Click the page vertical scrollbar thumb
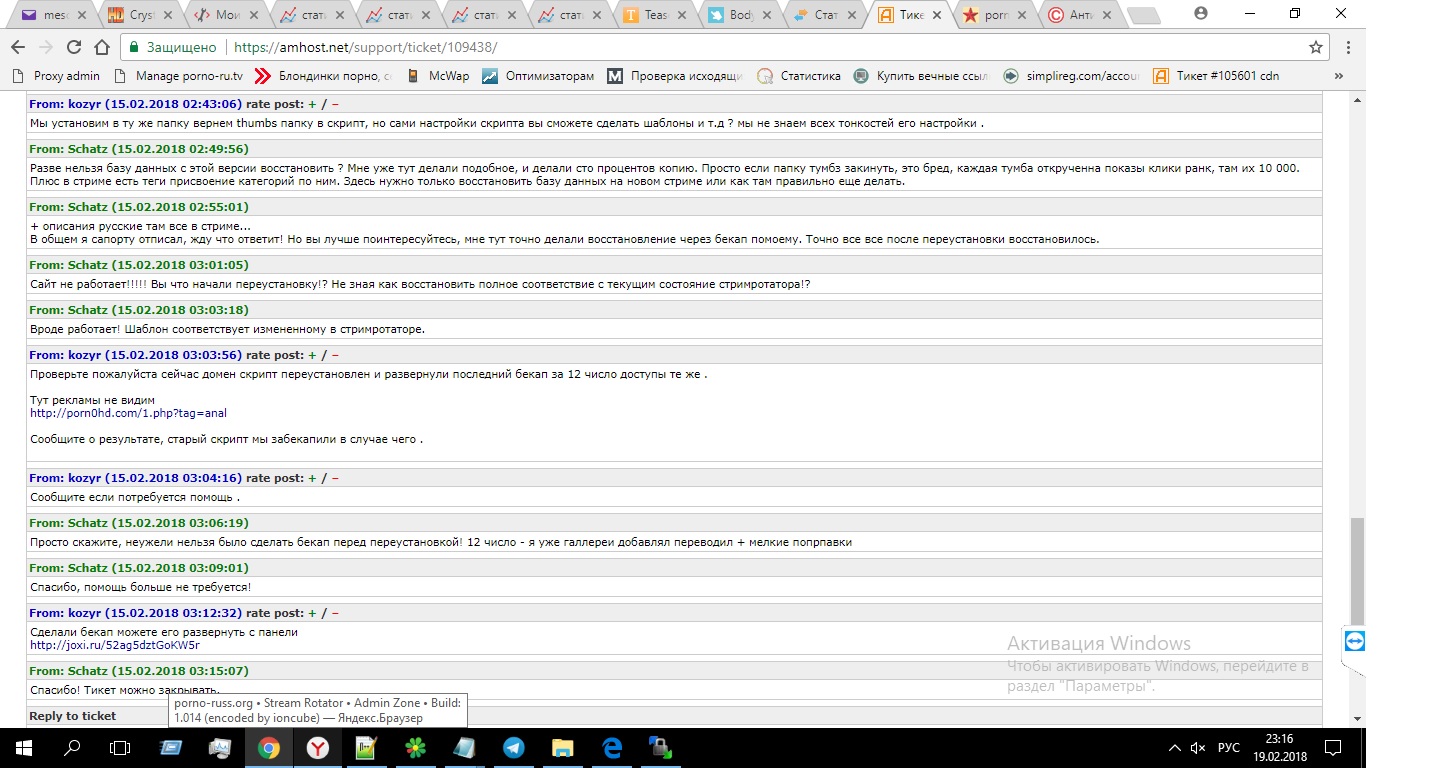Screen dimensions: 1442x768 click(1357, 570)
